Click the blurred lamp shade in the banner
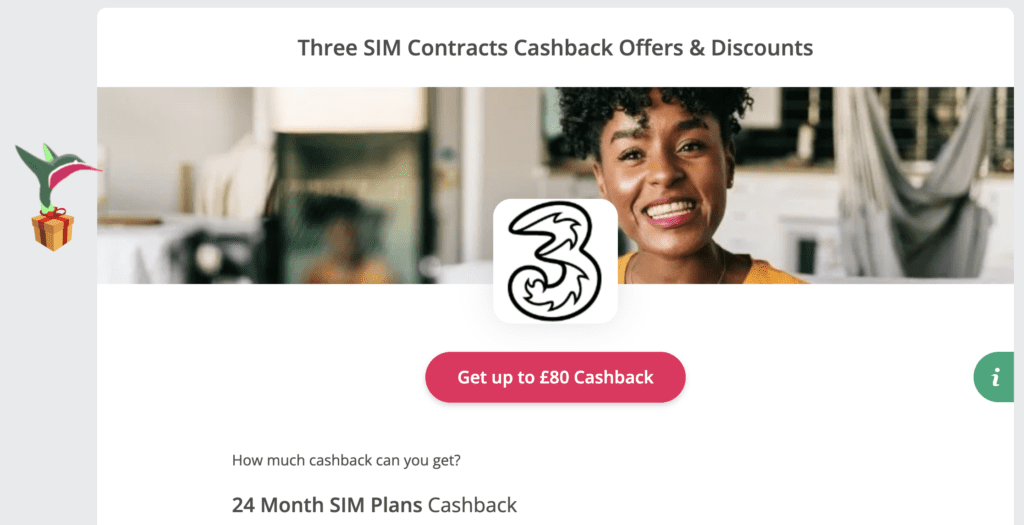This screenshot has height=525, width=1024. click(x=347, y=109)
